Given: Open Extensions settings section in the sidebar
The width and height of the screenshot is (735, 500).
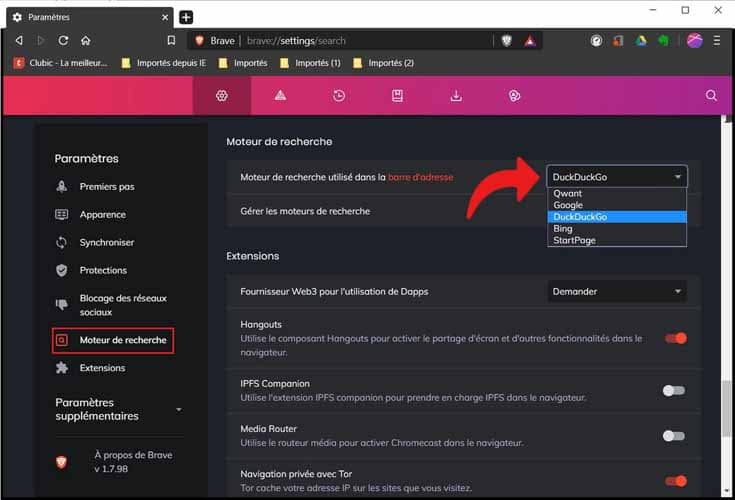Looking at the screenshot, I should [x=90, y=368].
